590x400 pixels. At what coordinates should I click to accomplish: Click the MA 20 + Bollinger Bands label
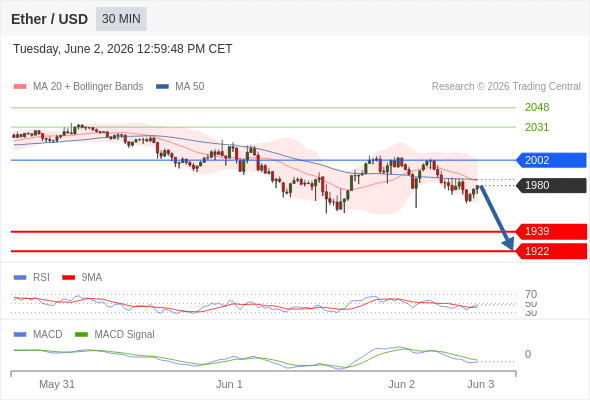pyautogui.click(x=88, y=87)
